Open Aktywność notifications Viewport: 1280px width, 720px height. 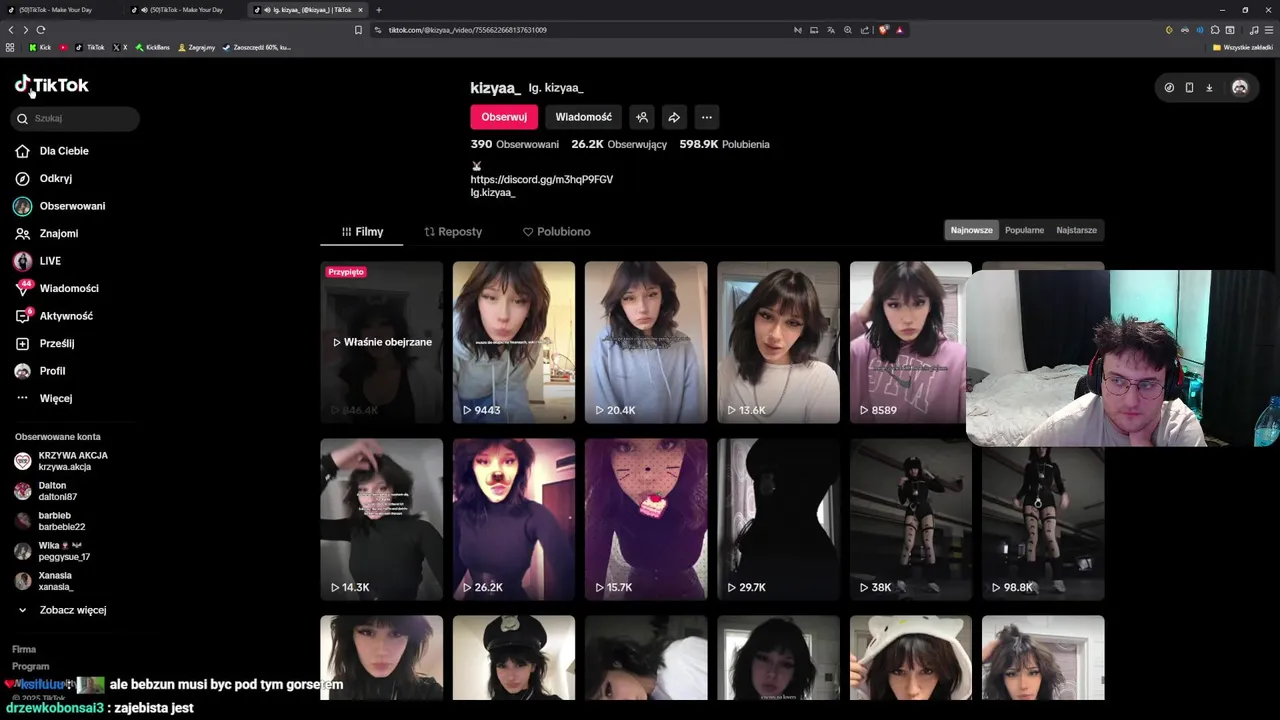[66, 316]
